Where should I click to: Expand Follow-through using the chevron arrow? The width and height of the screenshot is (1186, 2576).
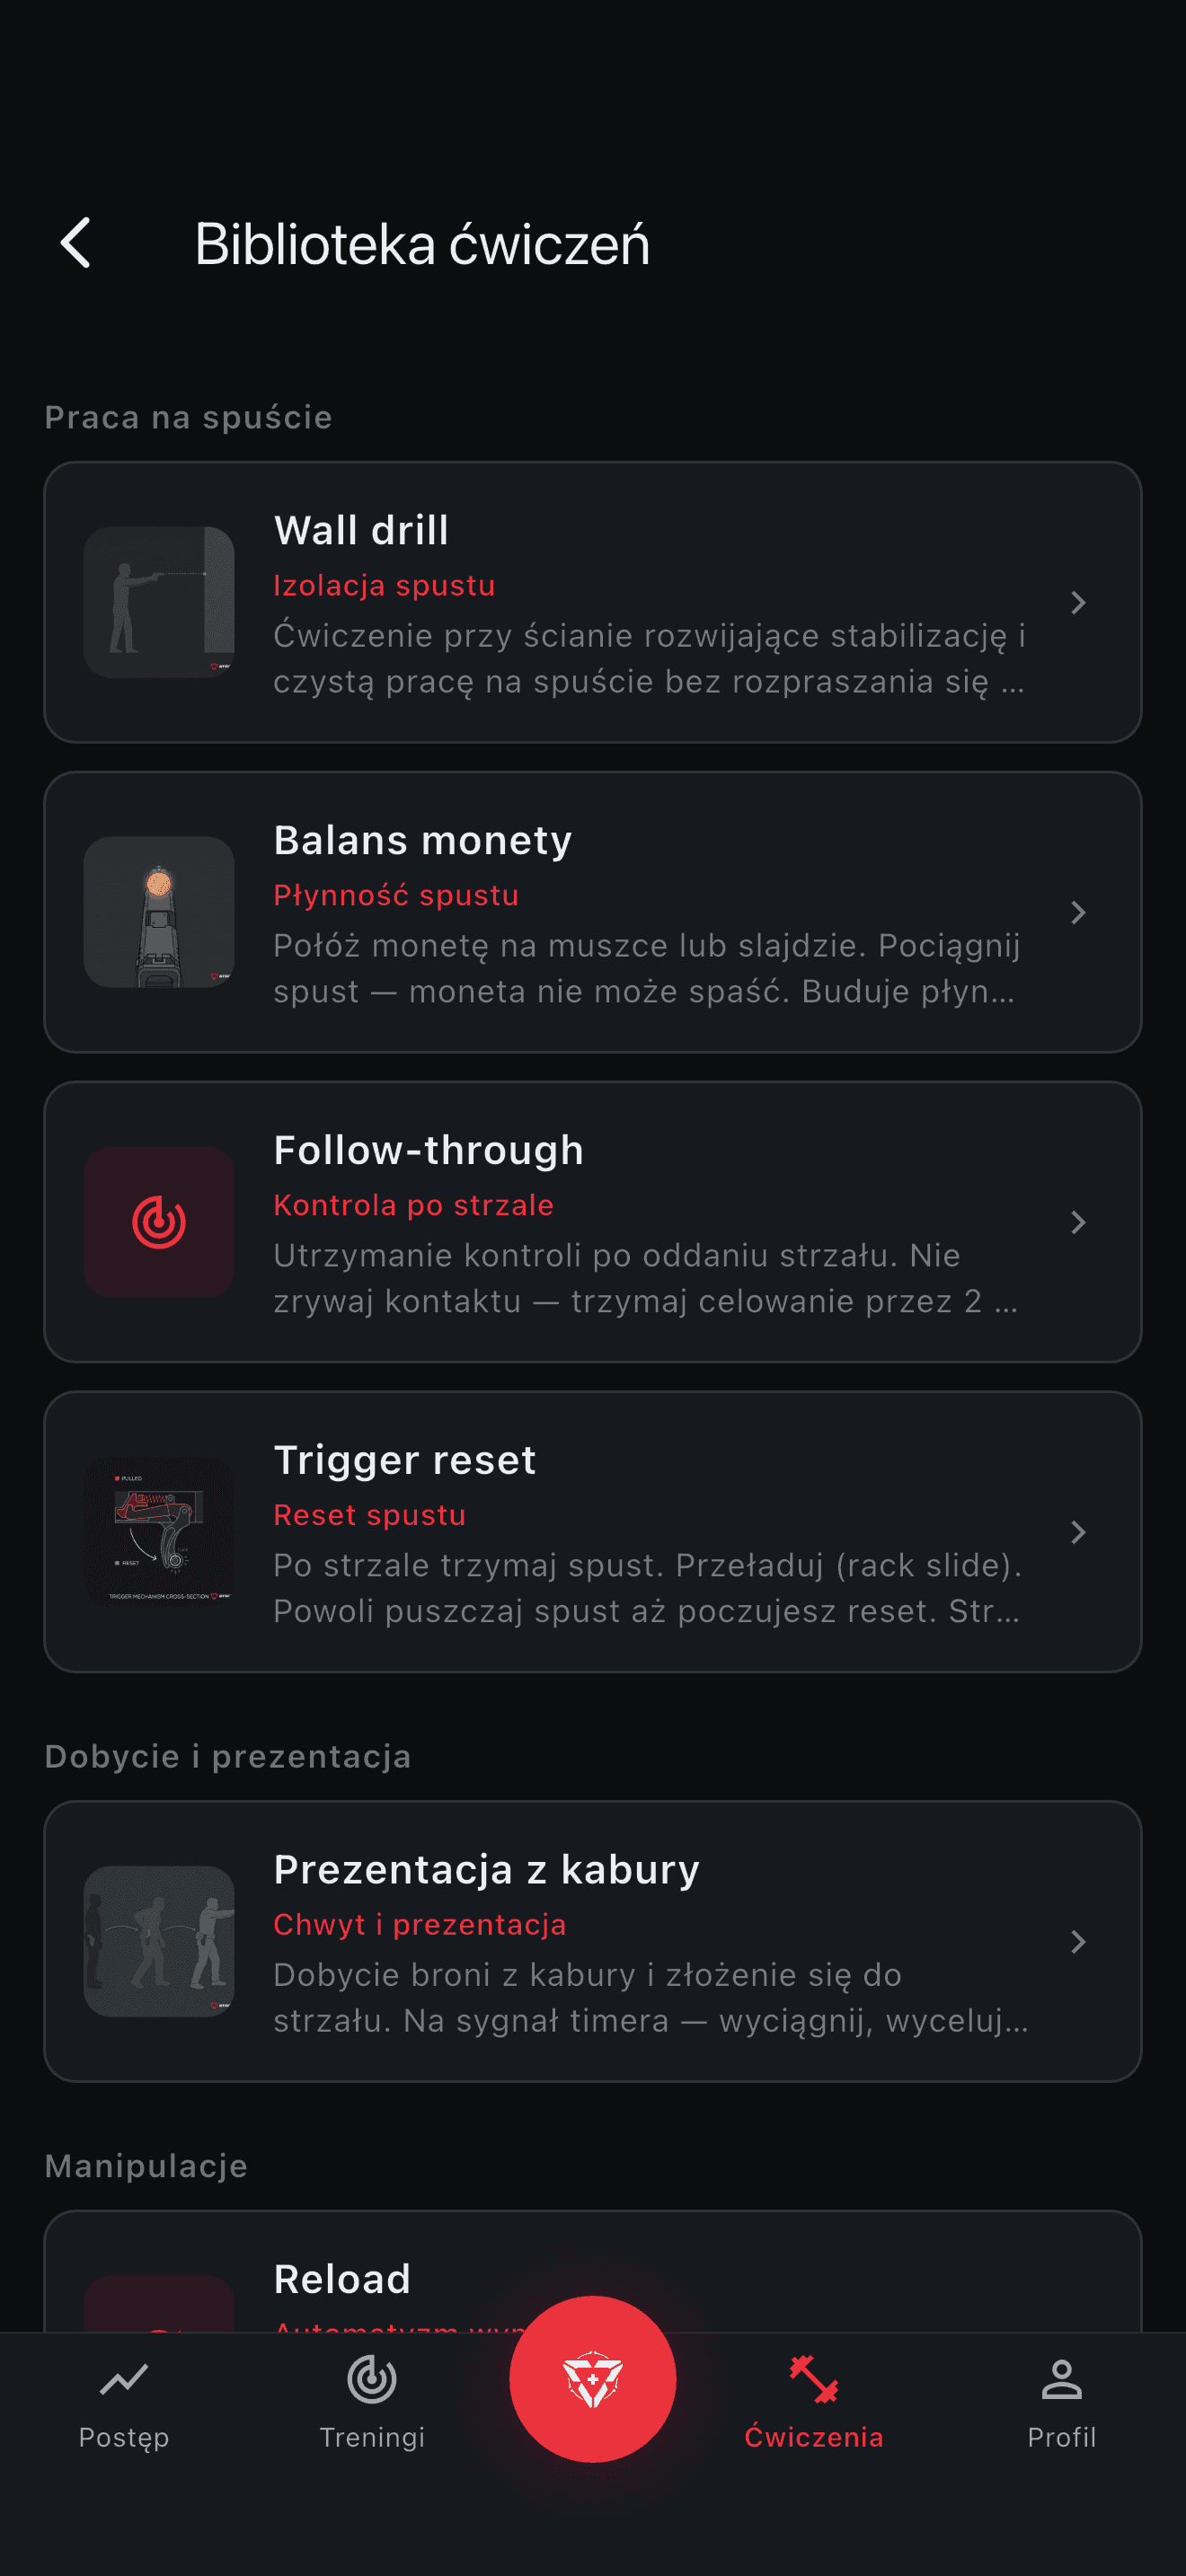pyautogui.click(x=1078, y=1222)
